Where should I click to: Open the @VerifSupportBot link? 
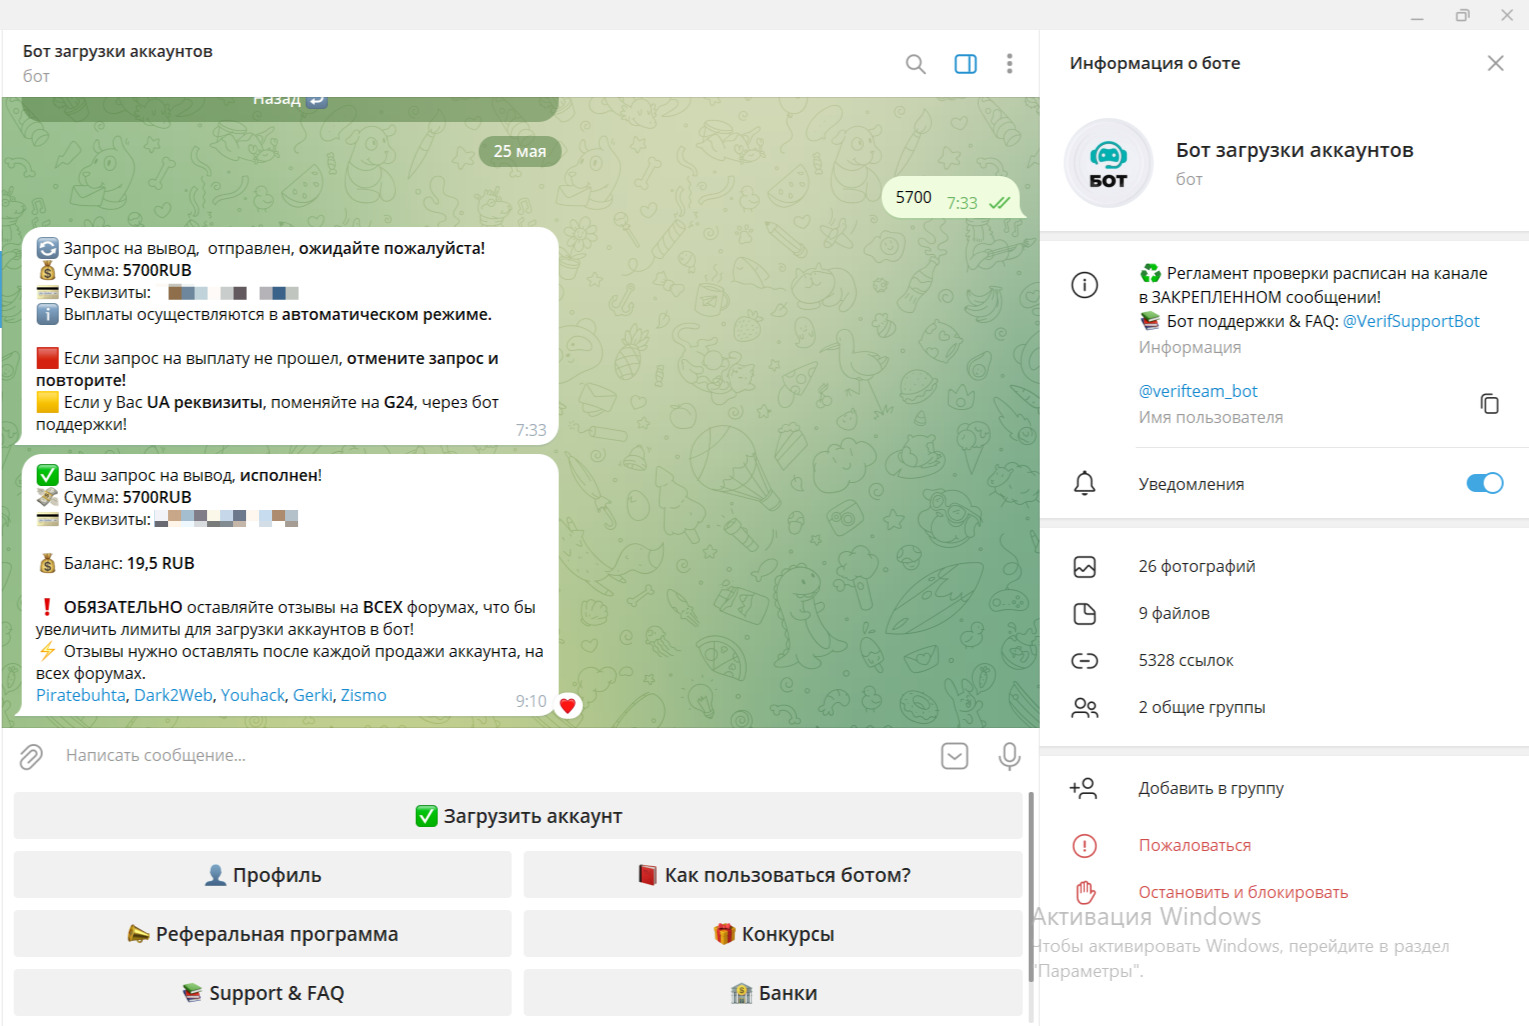tap(1410, 321)
